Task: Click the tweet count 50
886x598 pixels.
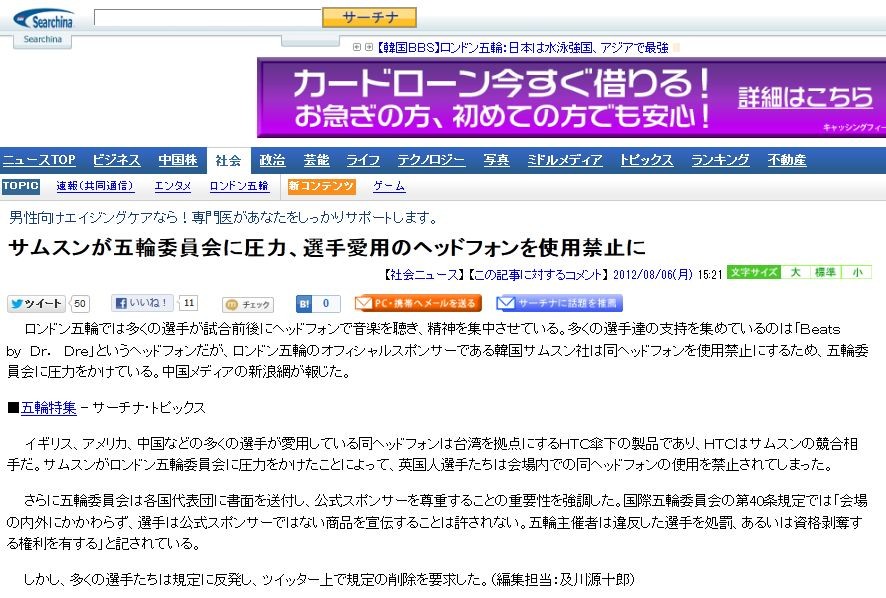Action: point(80,304)
